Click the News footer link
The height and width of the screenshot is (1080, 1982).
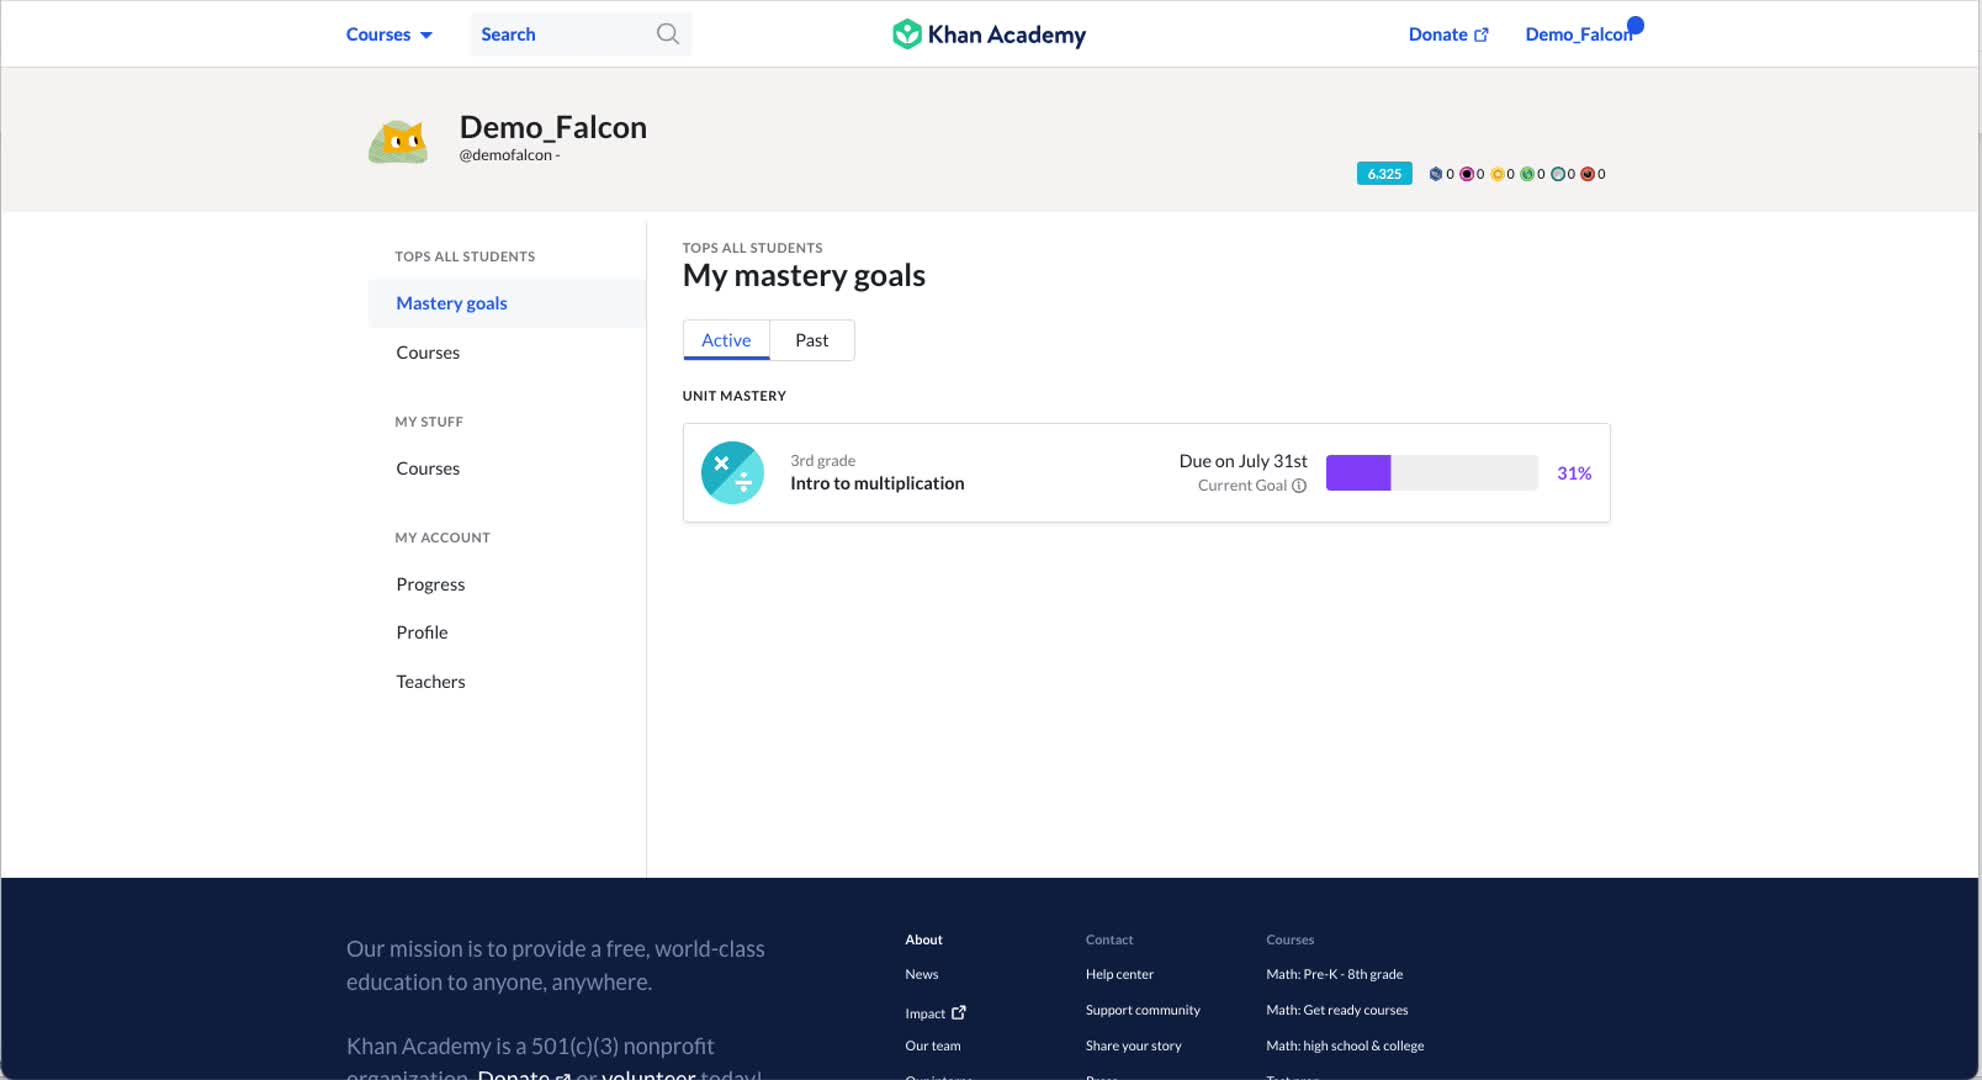921,974
